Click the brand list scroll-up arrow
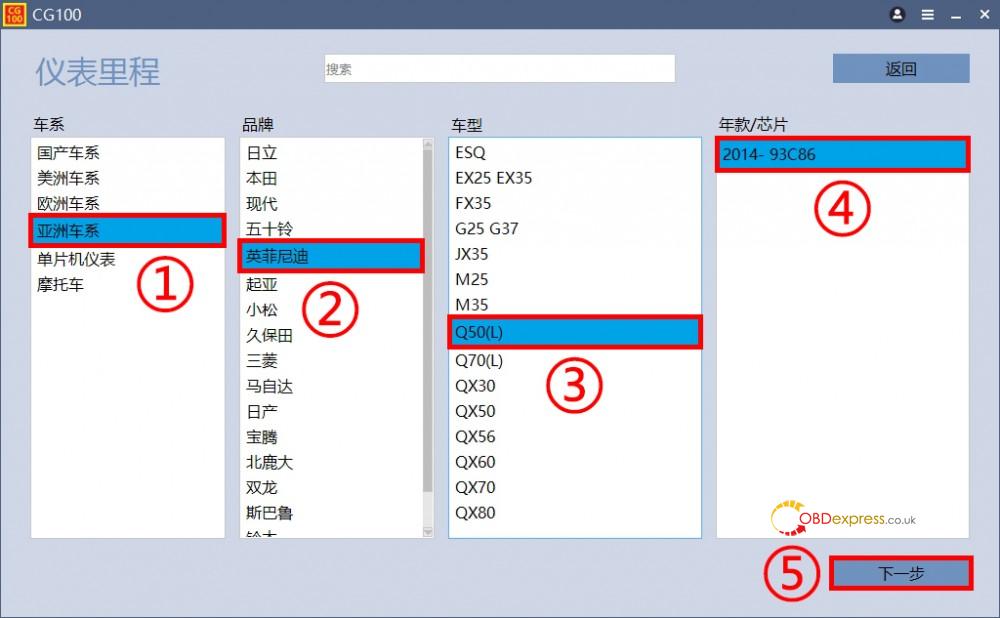This screenshot has height=618, width=1000. point(428,144)
